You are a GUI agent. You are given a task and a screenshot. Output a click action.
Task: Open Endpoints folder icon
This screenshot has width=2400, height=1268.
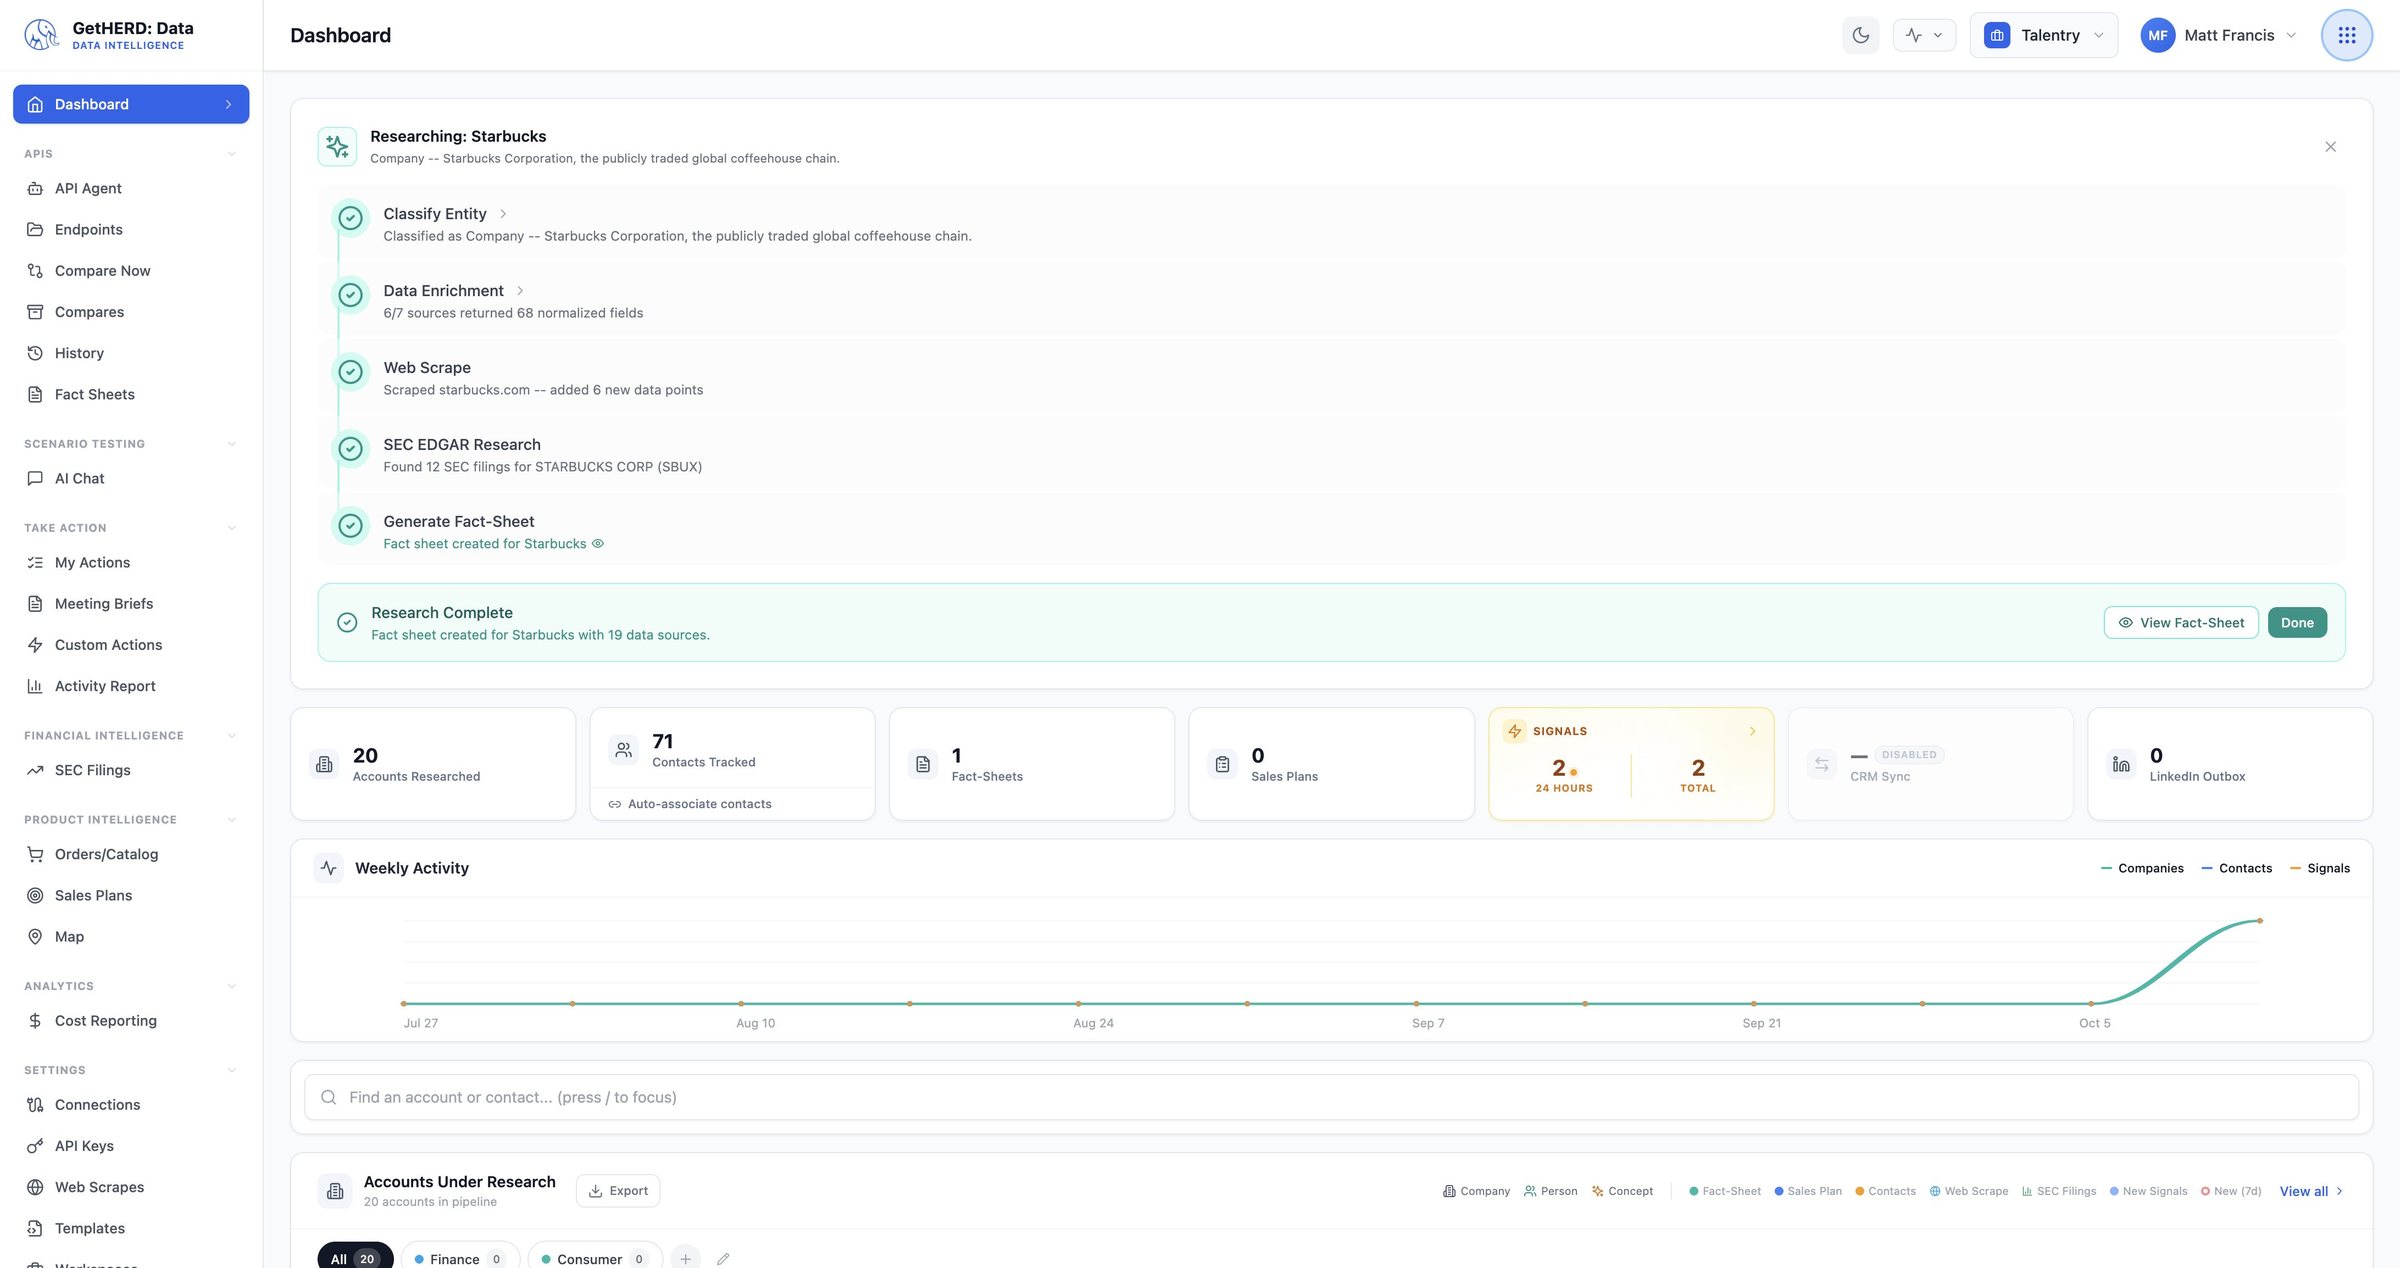point(35,230)
